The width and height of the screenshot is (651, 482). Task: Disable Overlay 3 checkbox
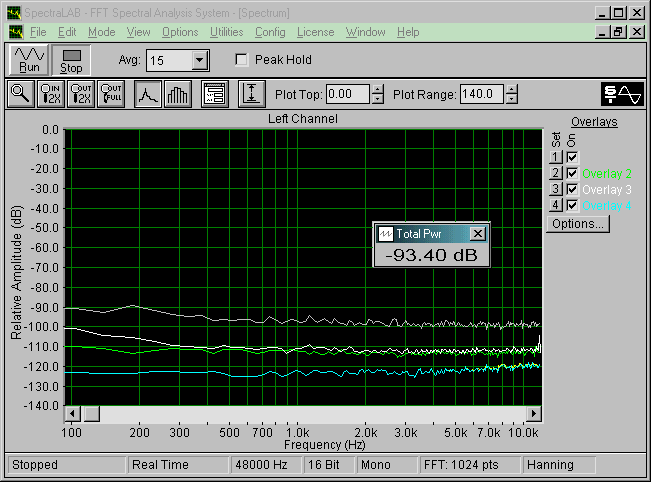(572, 189)
